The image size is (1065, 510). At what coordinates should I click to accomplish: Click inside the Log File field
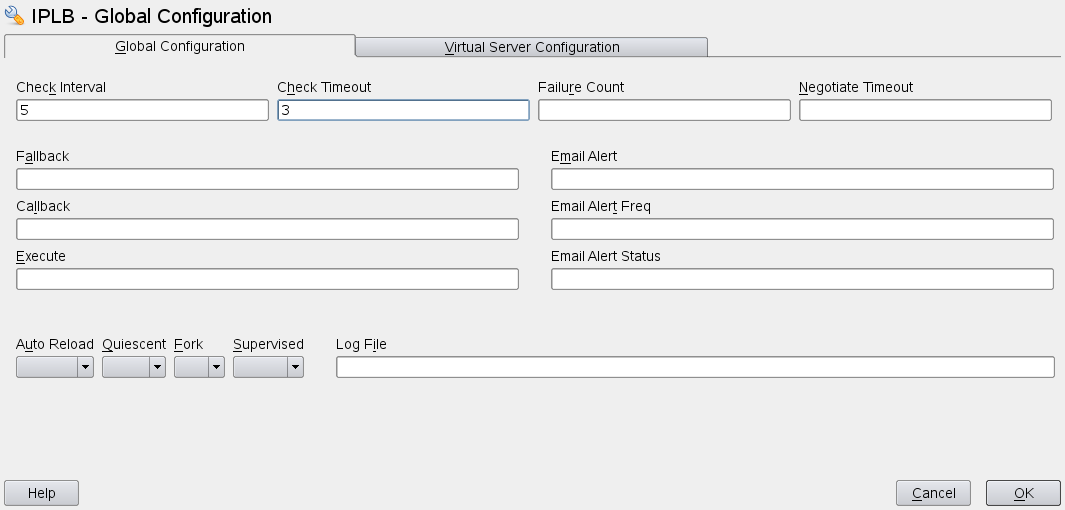click(695, 367)
